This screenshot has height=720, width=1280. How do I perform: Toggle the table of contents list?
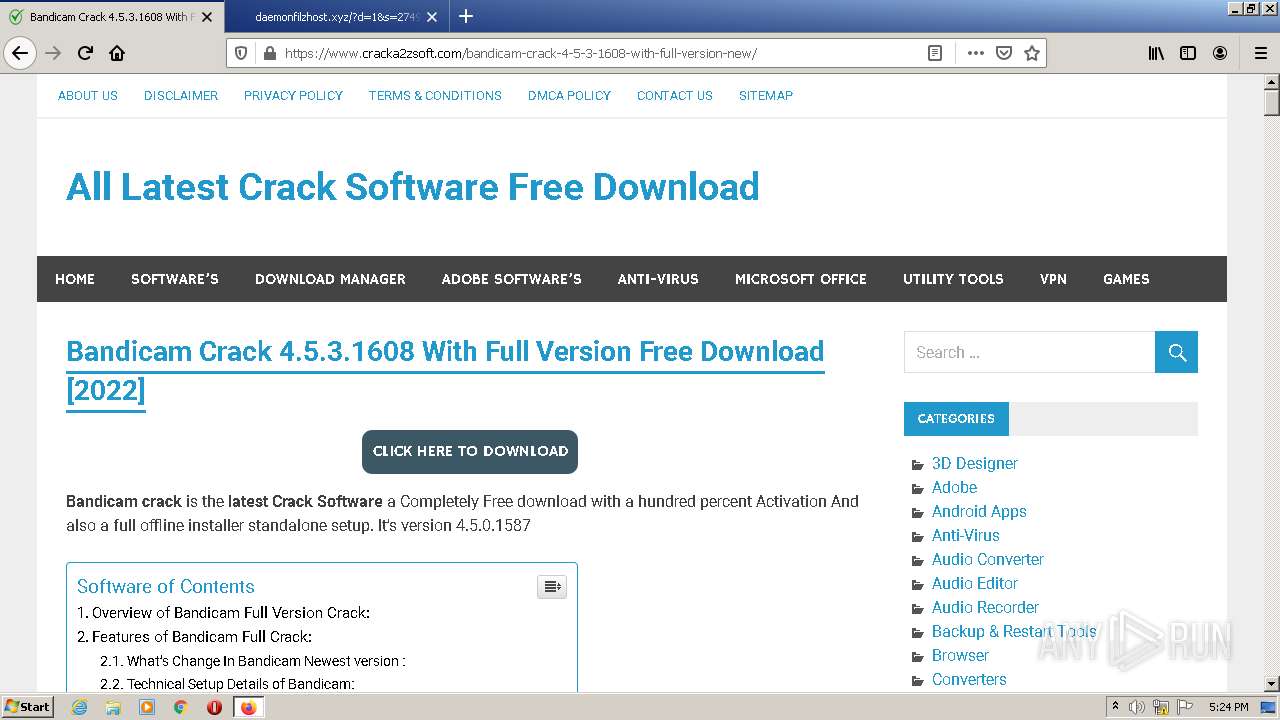(552, 587)
